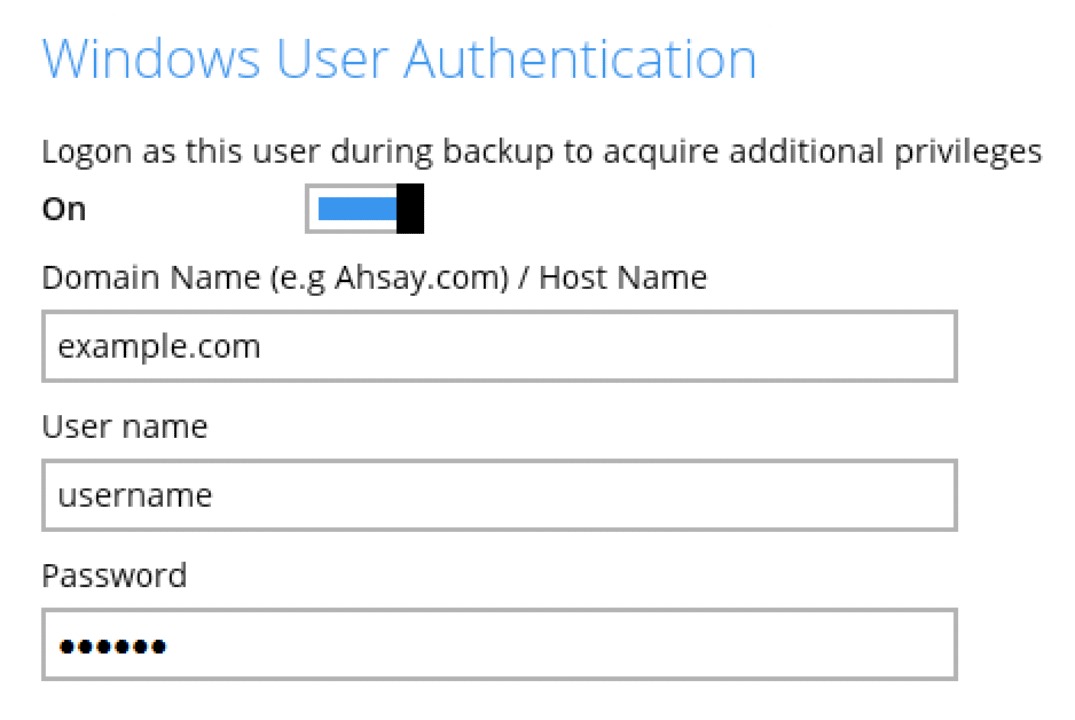Place cursor in the Password field
The width and height of the screenshot is (1075, 720).
pyautogui.click(x=498, y=645)
